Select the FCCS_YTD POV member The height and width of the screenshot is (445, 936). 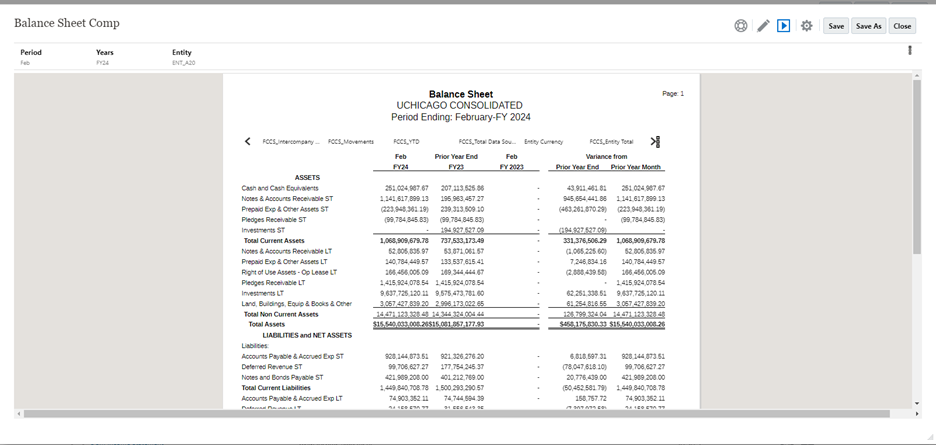(405, 142)
